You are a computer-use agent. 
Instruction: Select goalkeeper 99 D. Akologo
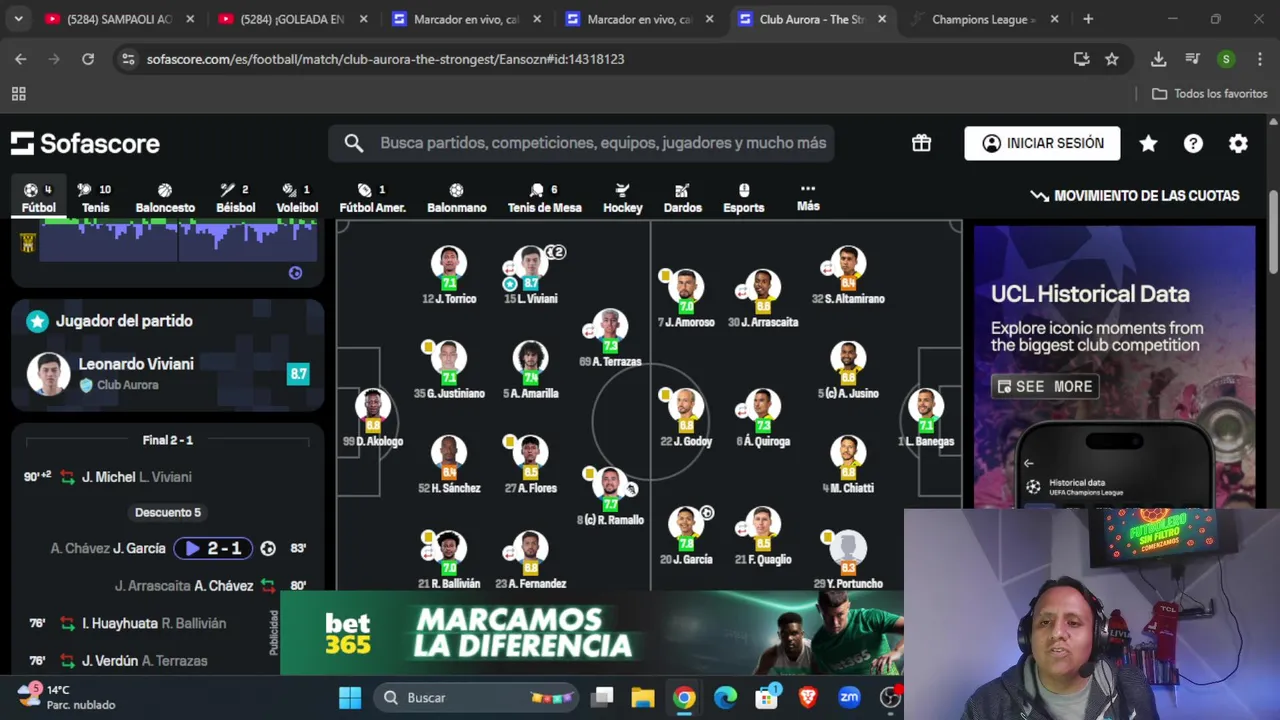click(373, 418)
